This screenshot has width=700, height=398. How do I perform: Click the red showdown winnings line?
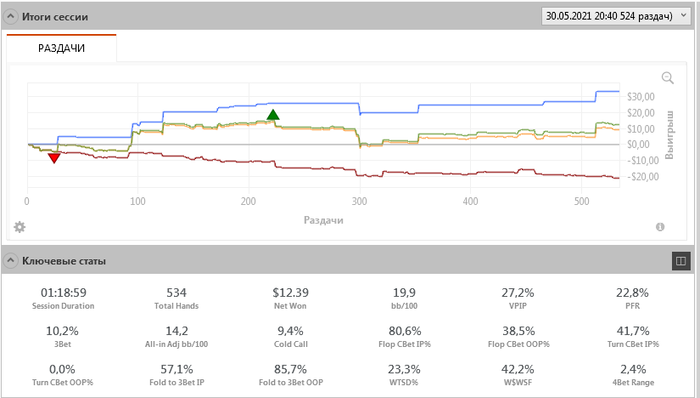[x=312, y=168]
